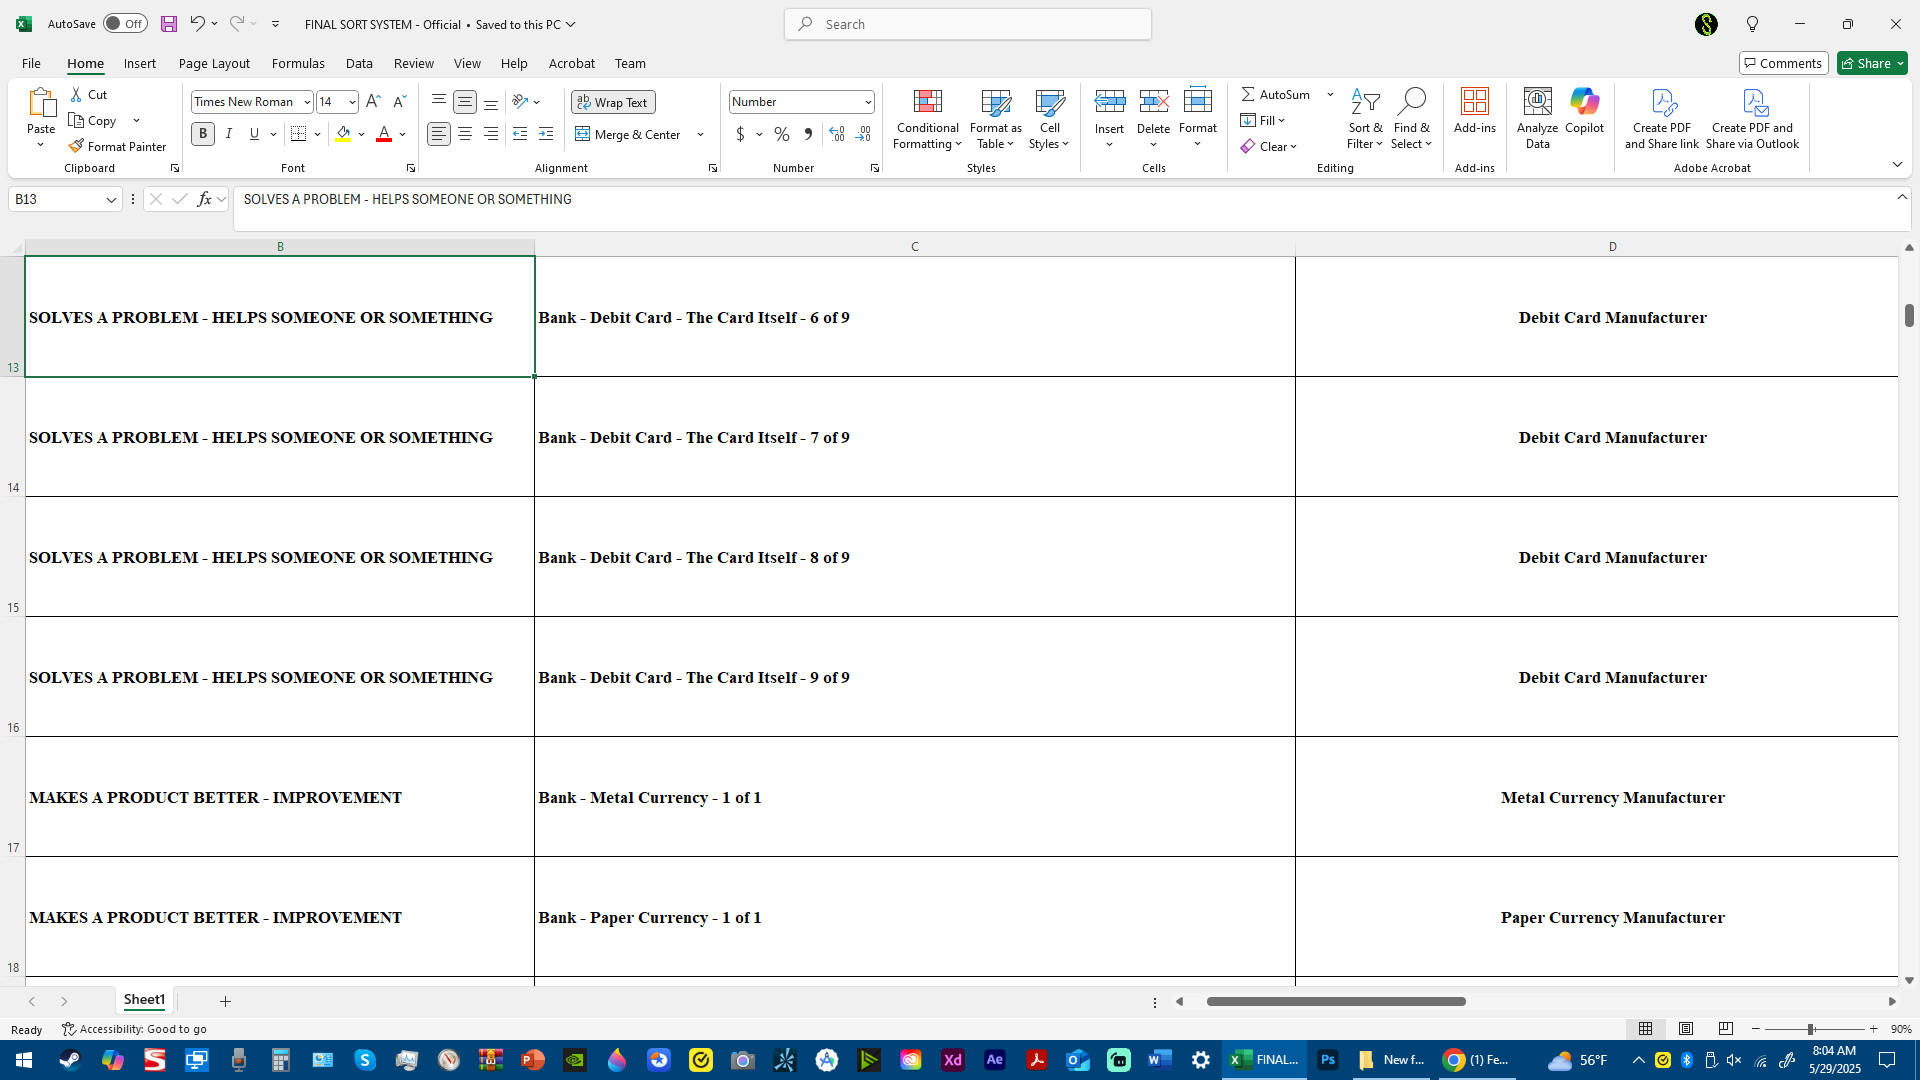The width and height of the screenshot is (1920, 1080).
Task: Click the Conditional Formatting icon
Action: [927, 101]
